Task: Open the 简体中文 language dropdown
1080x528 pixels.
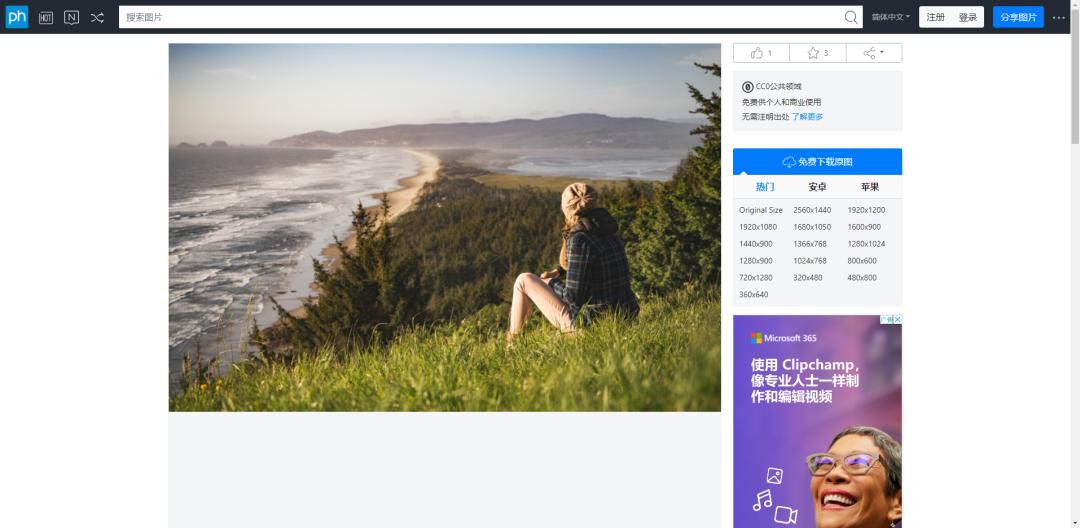Action: pos(891,17)
